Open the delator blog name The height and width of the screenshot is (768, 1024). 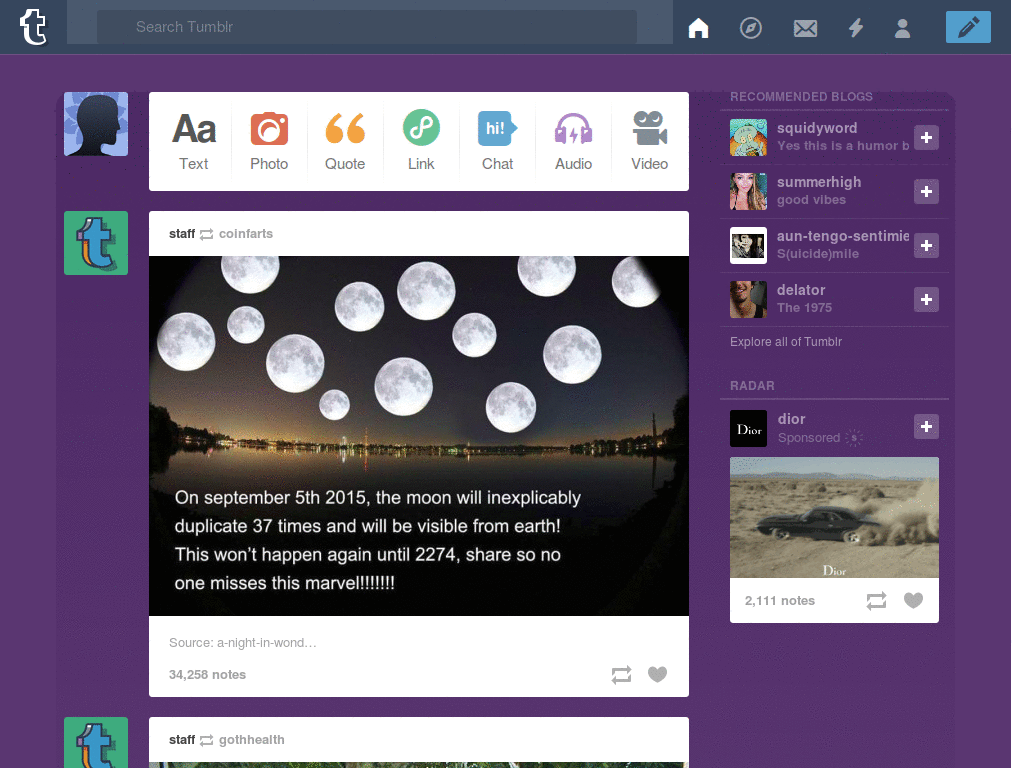coord(801,290)
